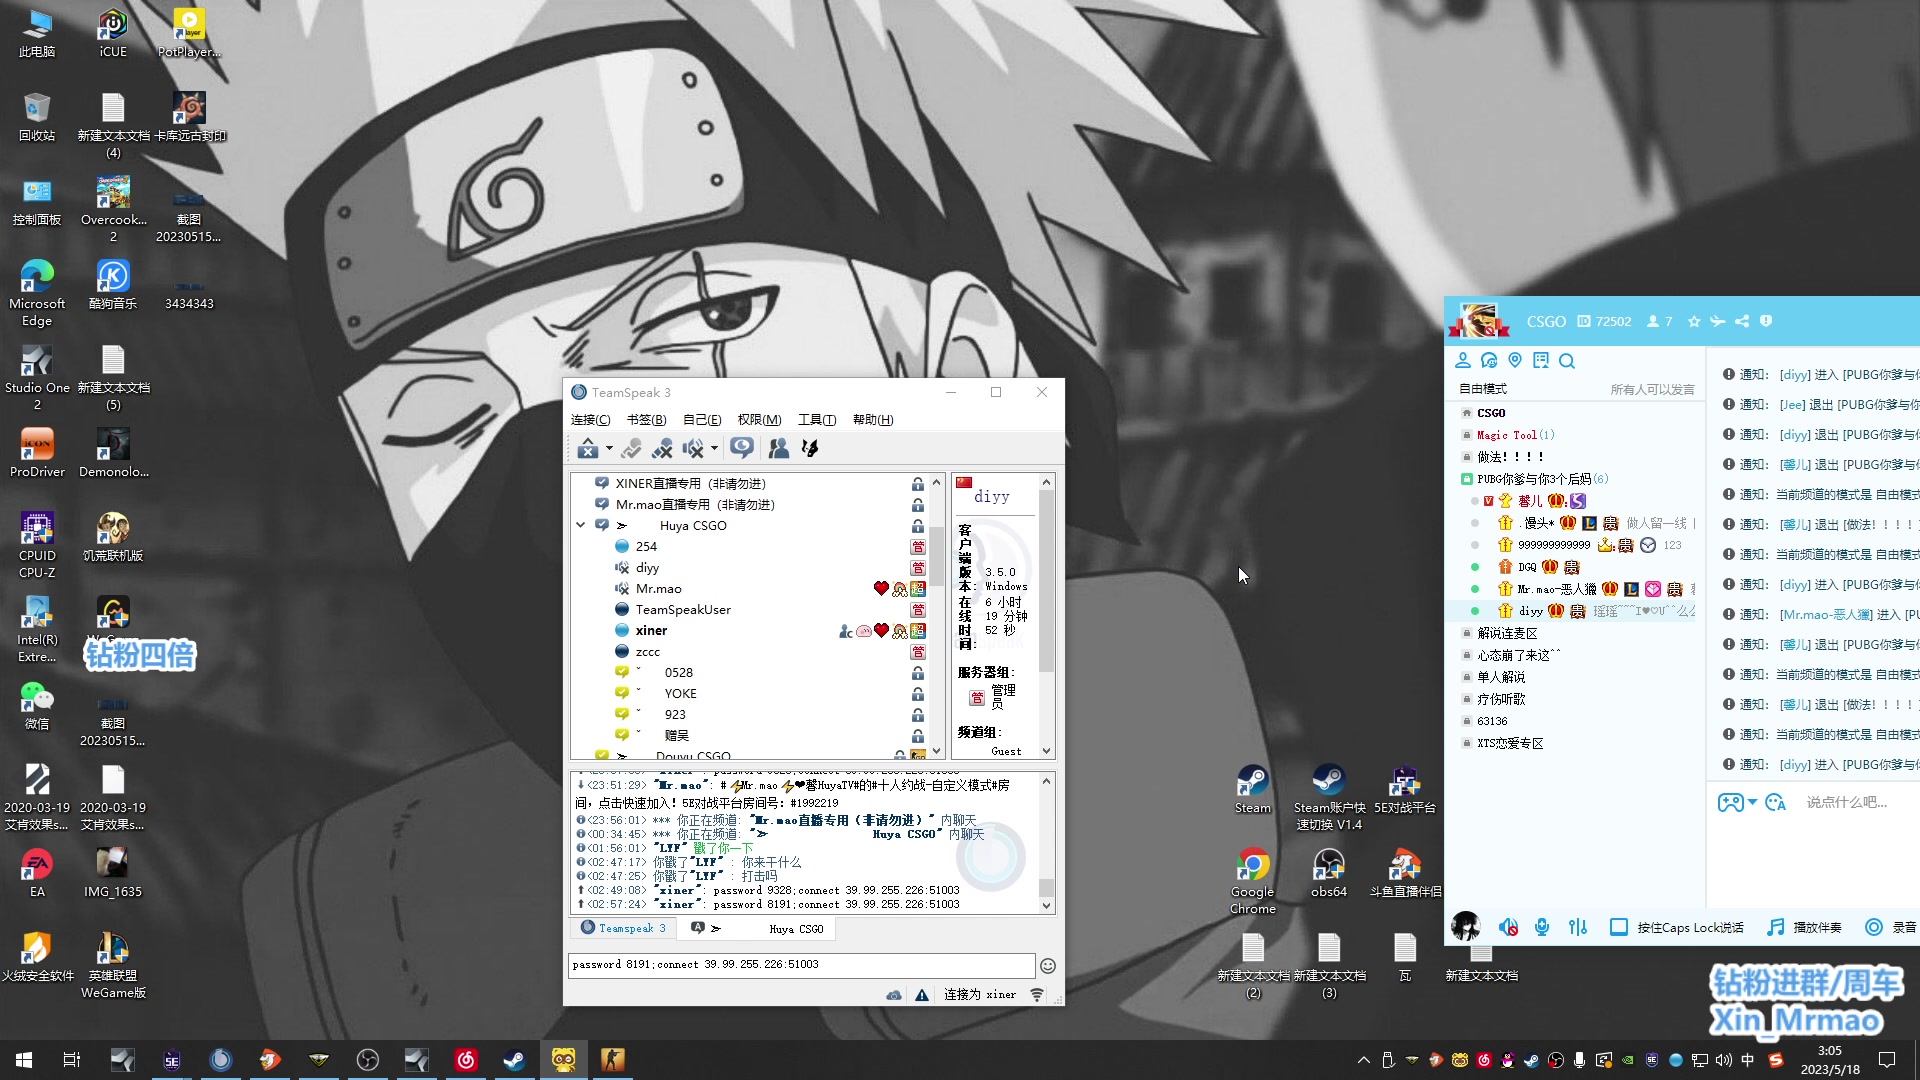Viewport: 1920px width, 1080px height.
Task: Click [Mr.mao-恶人獵] link in notification log
Action: tap(1826, 615)
